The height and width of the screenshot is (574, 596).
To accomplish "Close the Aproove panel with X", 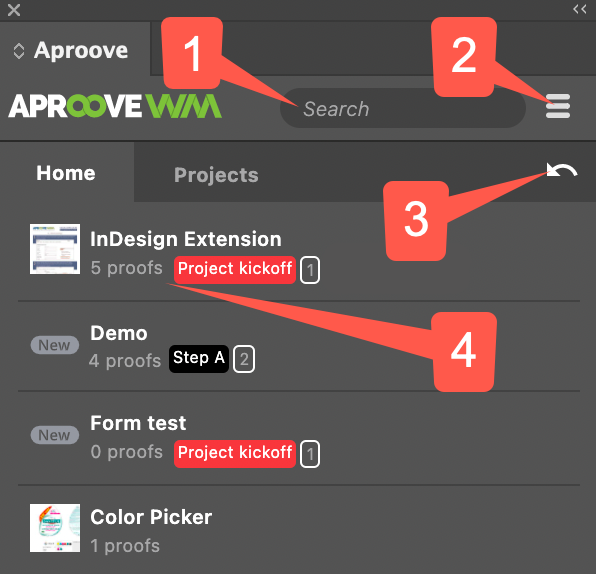I will click(14, 10).
